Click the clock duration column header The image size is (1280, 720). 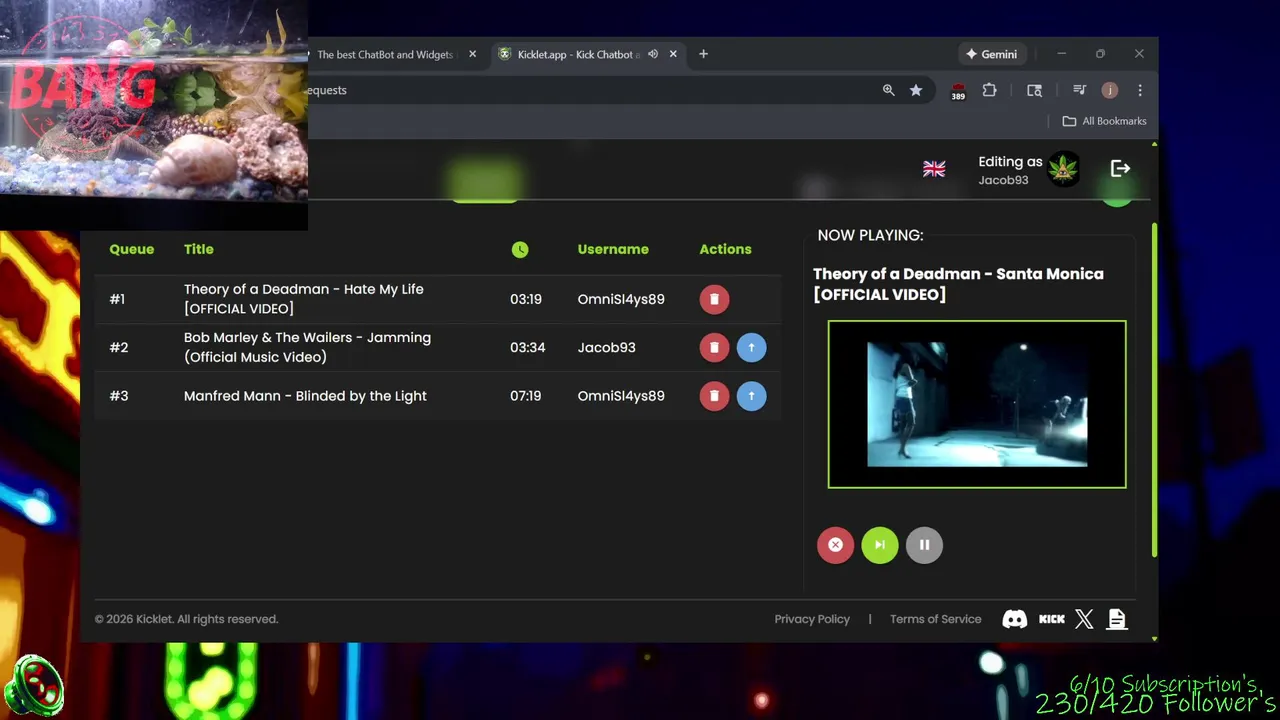[x=520, y=250]
